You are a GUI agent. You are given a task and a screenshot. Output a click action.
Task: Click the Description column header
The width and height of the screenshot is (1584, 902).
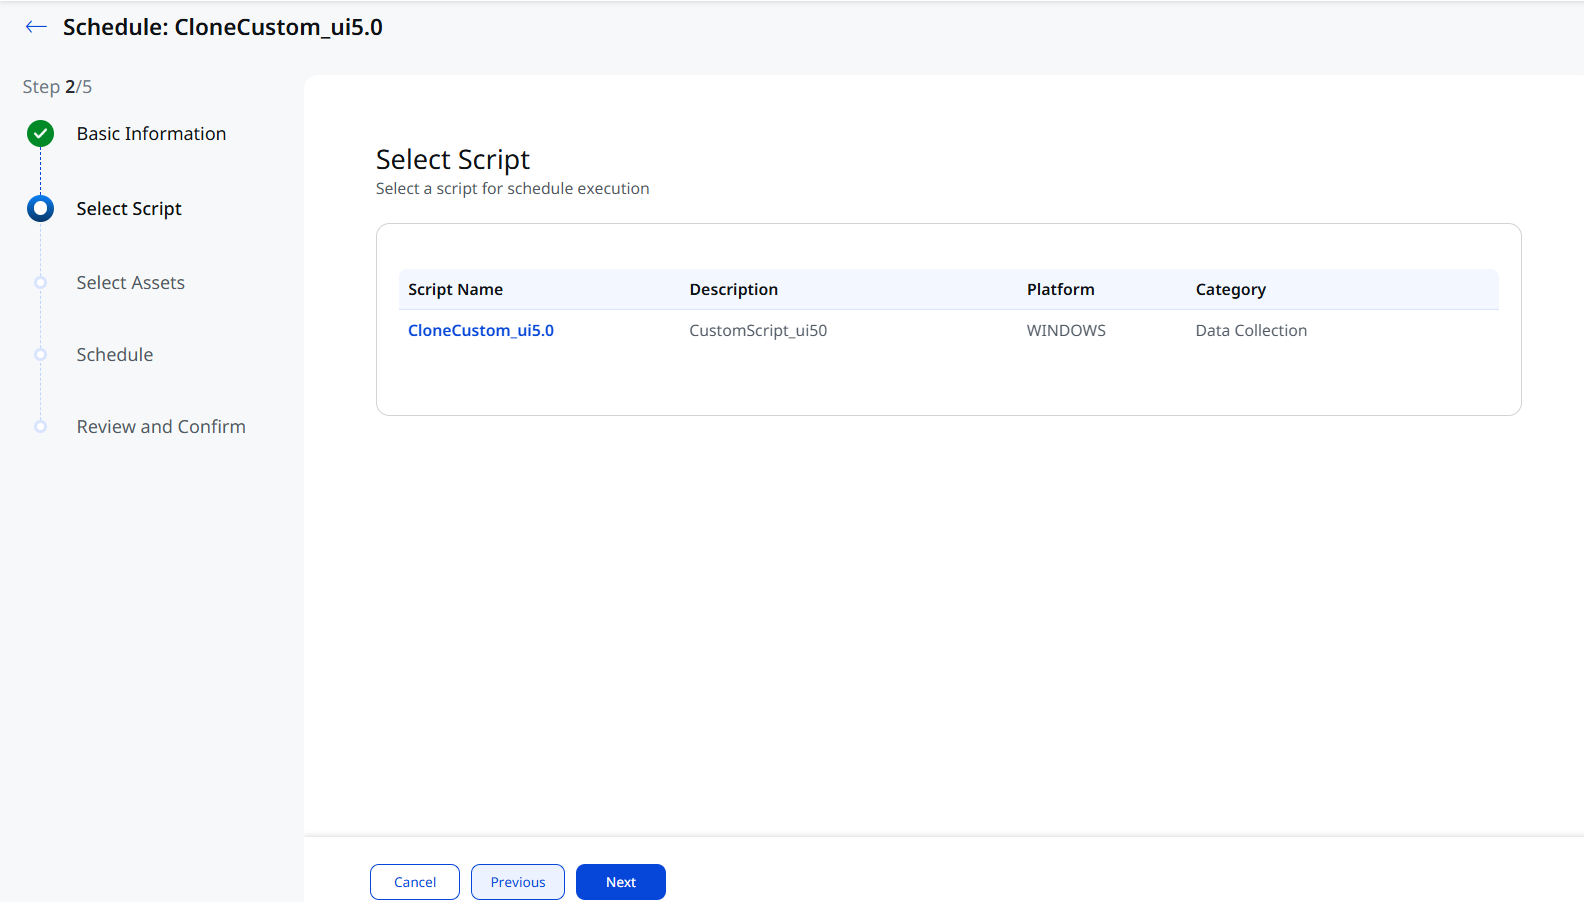click(734, 290)
